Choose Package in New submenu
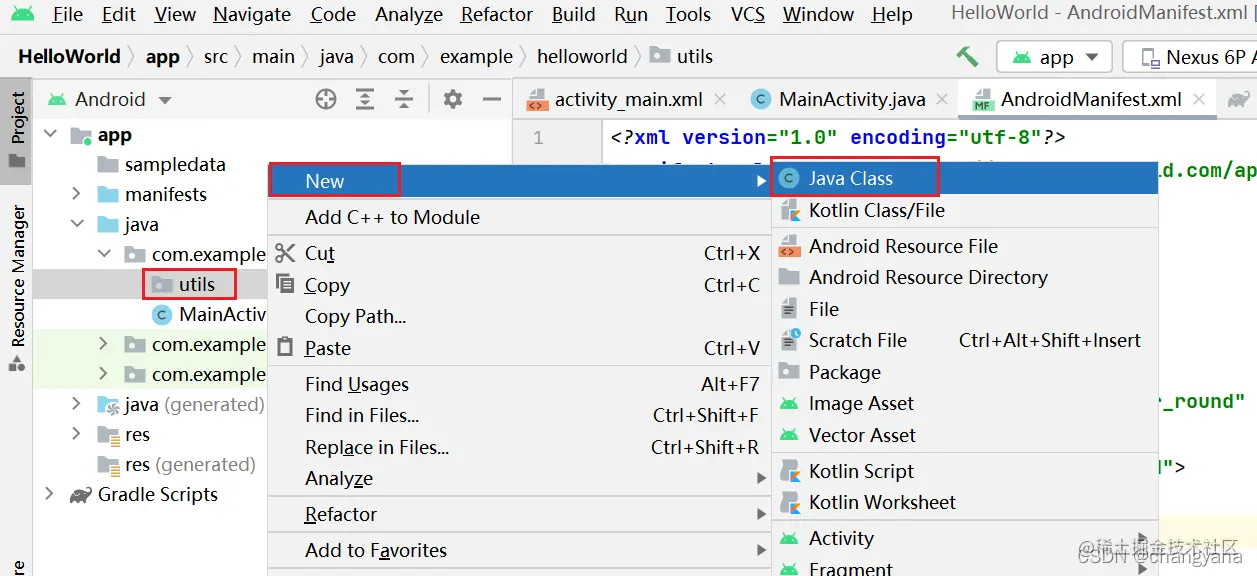The height and width of the screenshot is (576, 1257). (964, 372)
